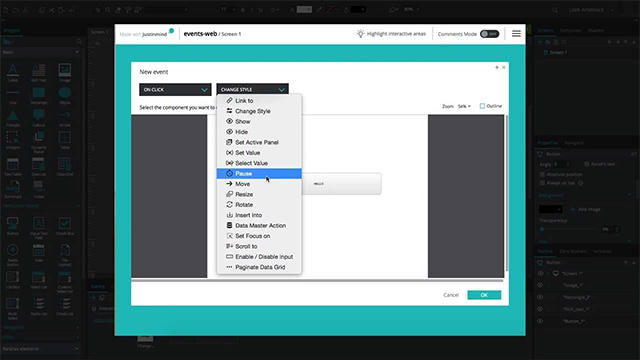Viewport: 640px width, 360px height.
Task: Click Cancel in New event dialog
Action: [x=451, y=295]
